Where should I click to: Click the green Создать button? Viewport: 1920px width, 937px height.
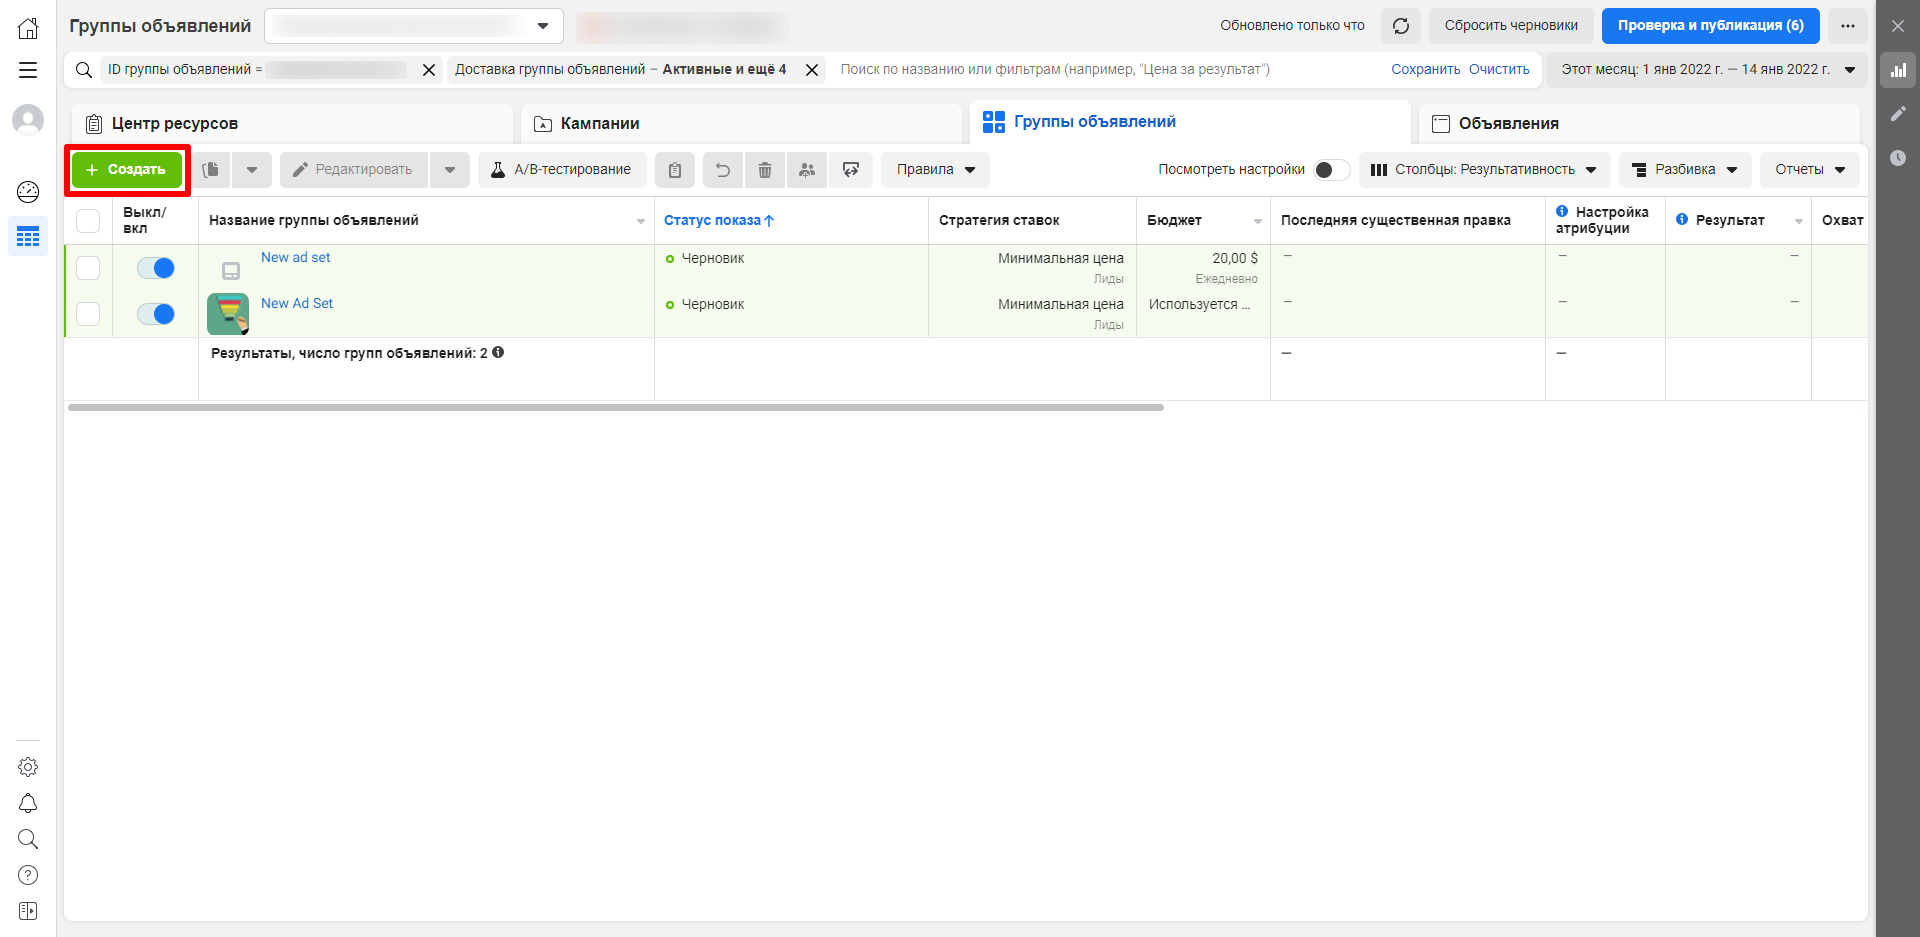pyautogui.click(x=127, y=170)
